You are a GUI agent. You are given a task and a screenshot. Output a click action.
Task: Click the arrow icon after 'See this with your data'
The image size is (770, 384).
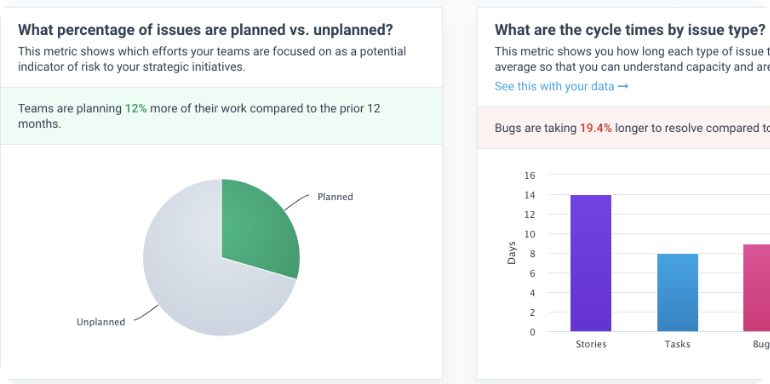pyautogui.click(x=623, y=86)
